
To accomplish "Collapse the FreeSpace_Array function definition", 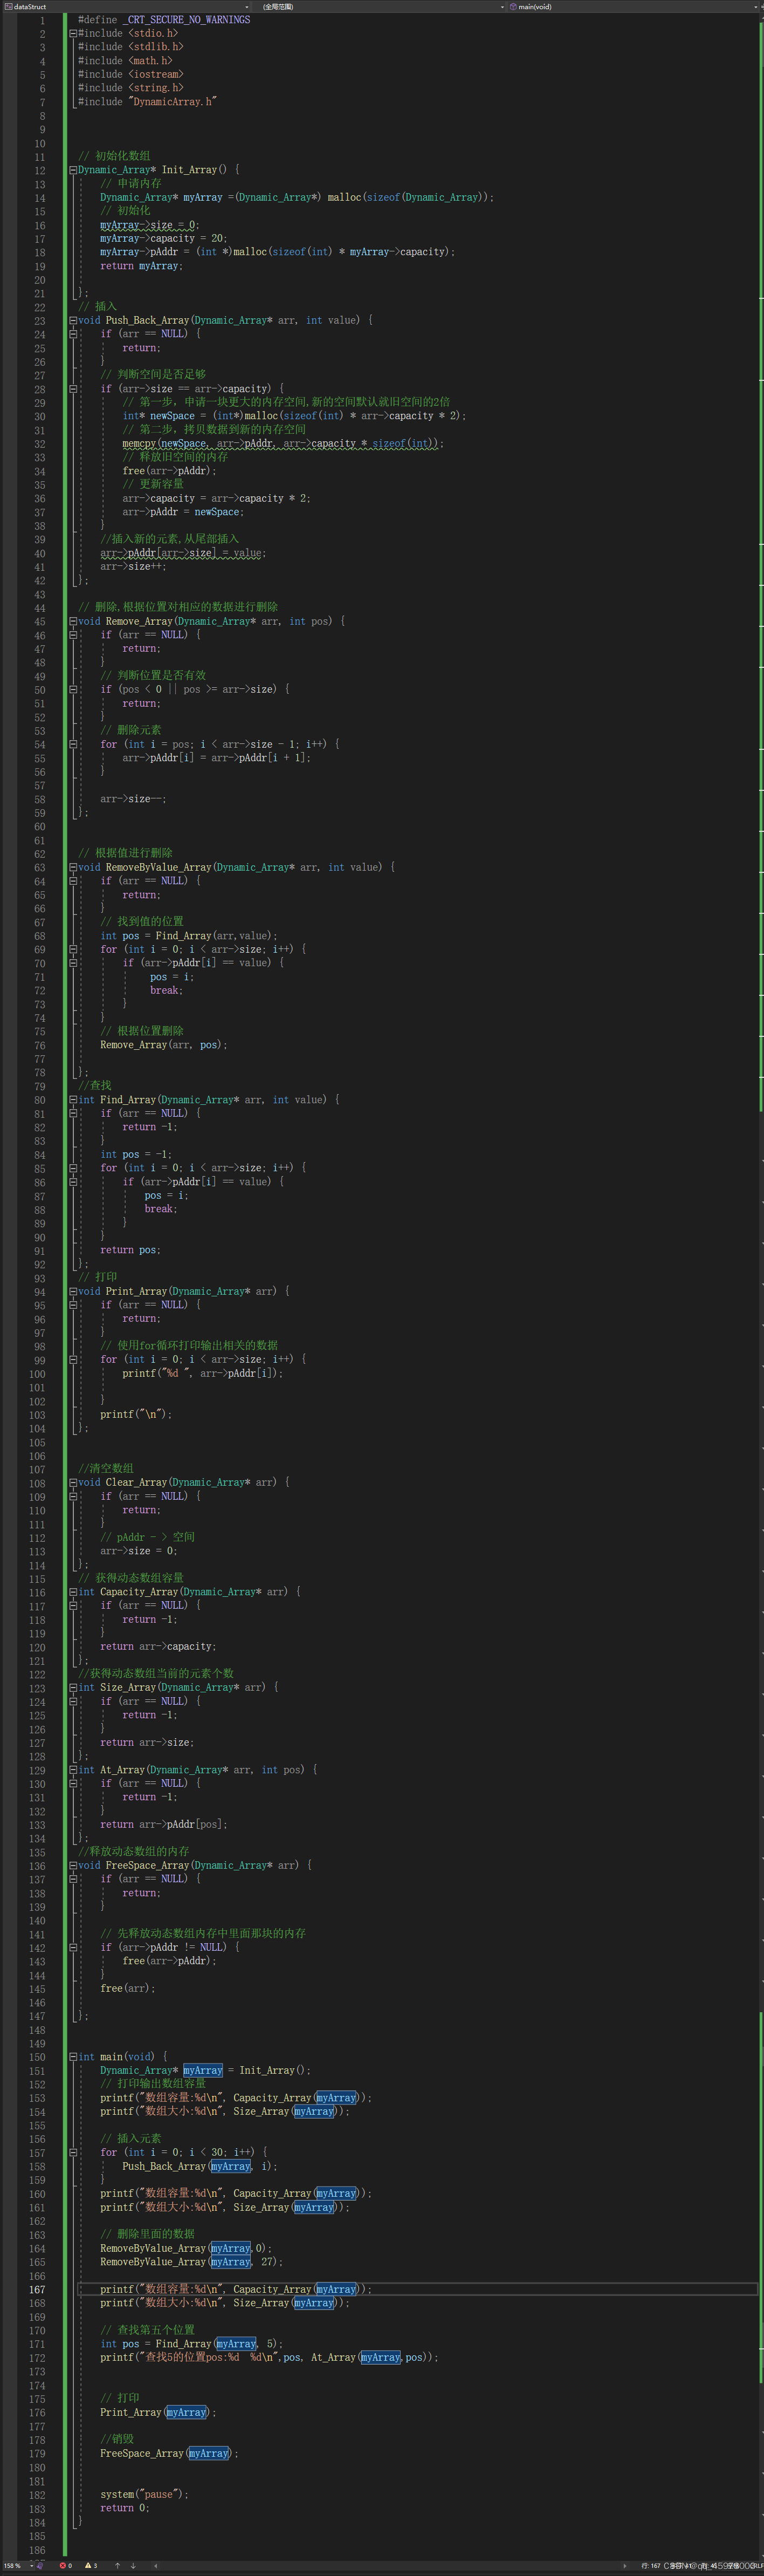I will pyautogui.click(x=73, y=1866).
